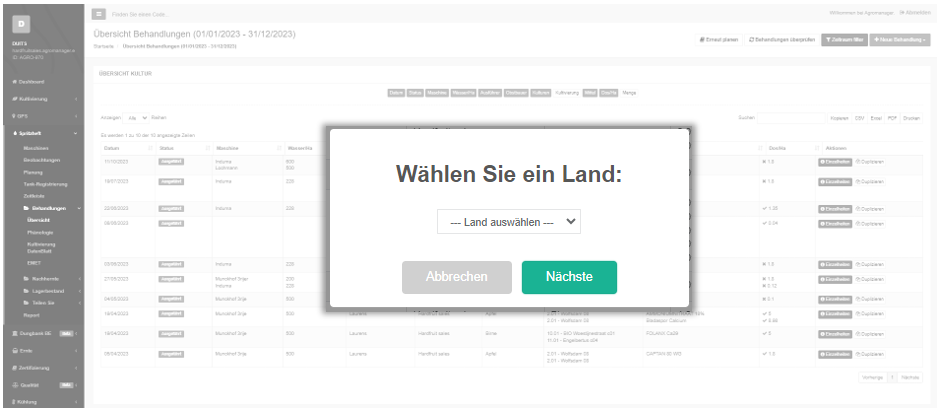Image resolution: width=945 pixels, height=413 pixels.
Task: Toggle the Status column visibility
Action: coord(415,93)
